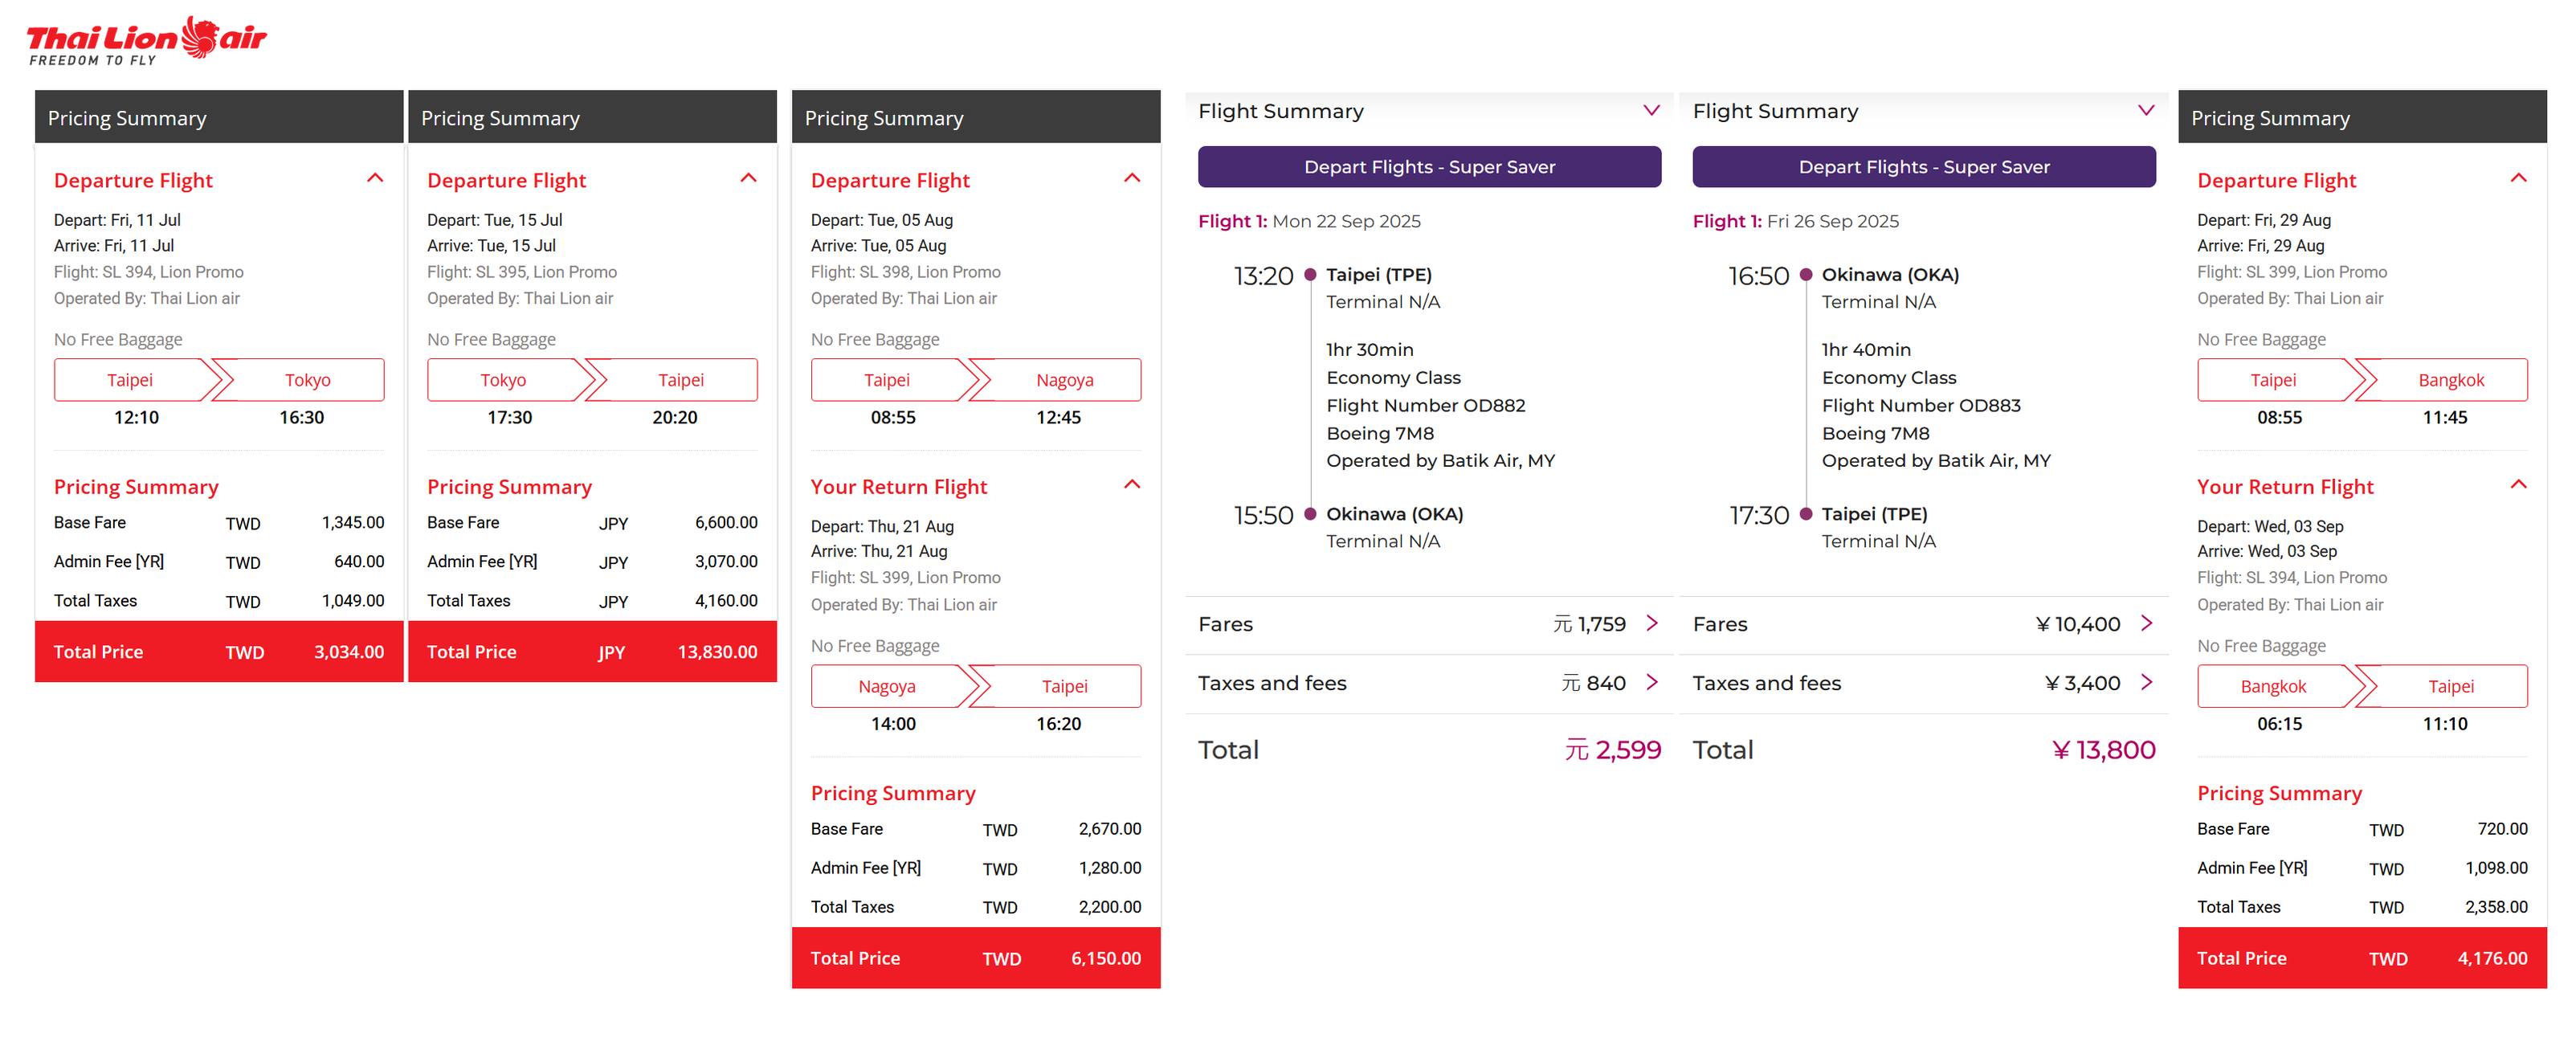The image size is (2576, 1050).
Task: Click the Bangkok destination box arriving 11:45
Action: tap(2450, 380)
